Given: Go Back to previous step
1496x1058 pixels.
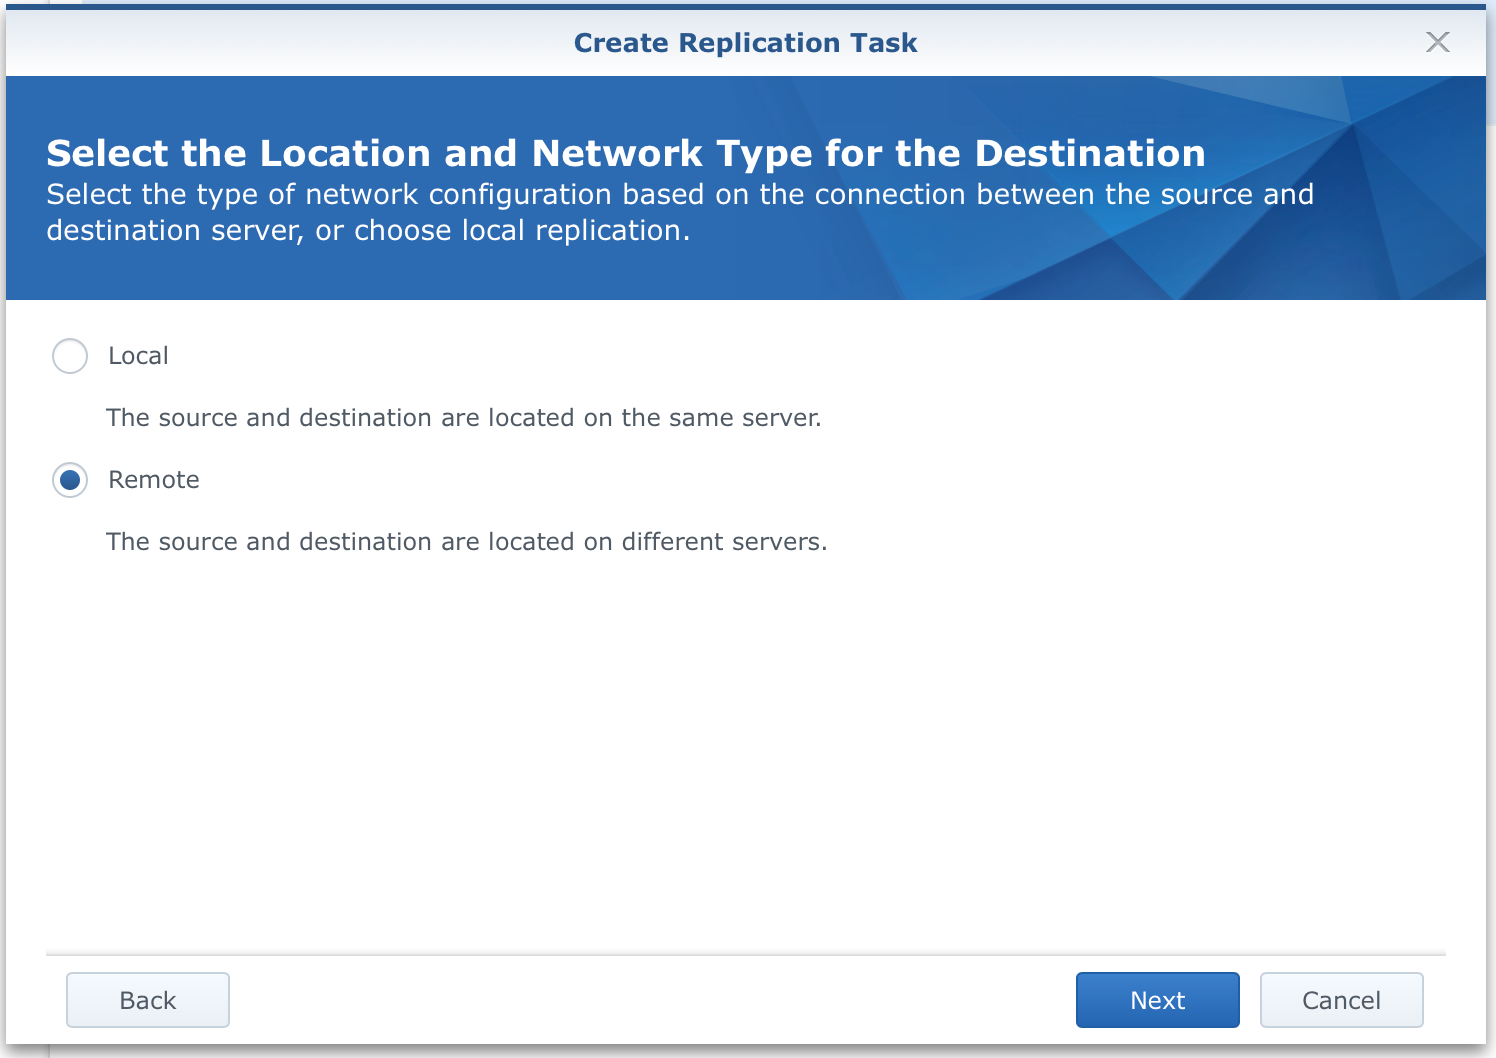Looking at the screenshot, I should [x=148, y=1000].
